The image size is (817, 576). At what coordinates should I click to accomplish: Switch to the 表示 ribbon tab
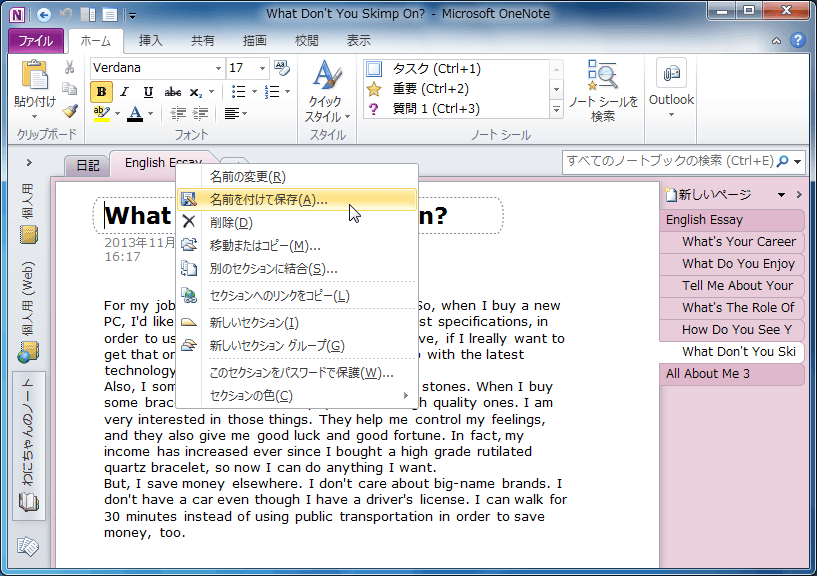coord(358,41)
